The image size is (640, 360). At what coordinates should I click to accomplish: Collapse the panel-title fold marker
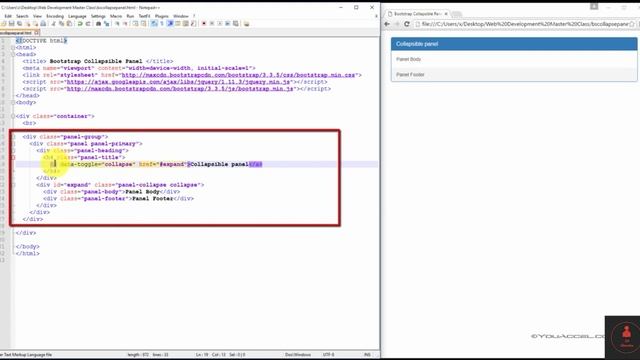[13, 157]
